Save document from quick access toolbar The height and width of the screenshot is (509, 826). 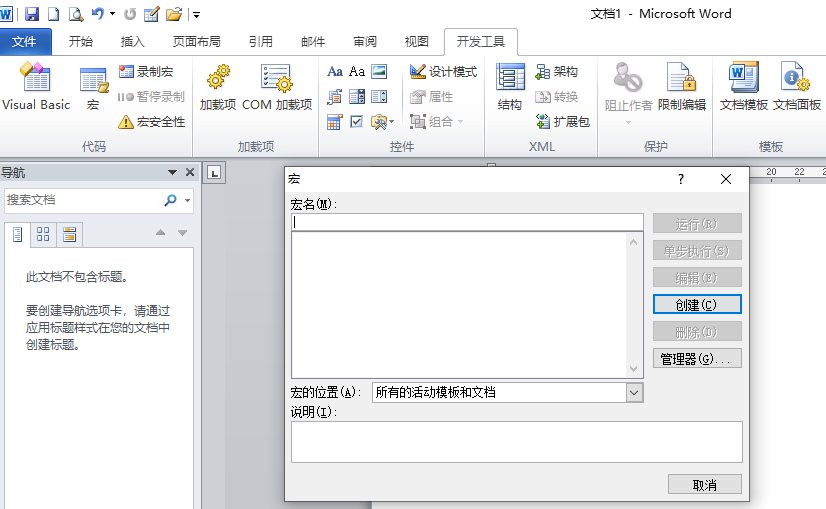pyautogui.click(x=32, y=14)
